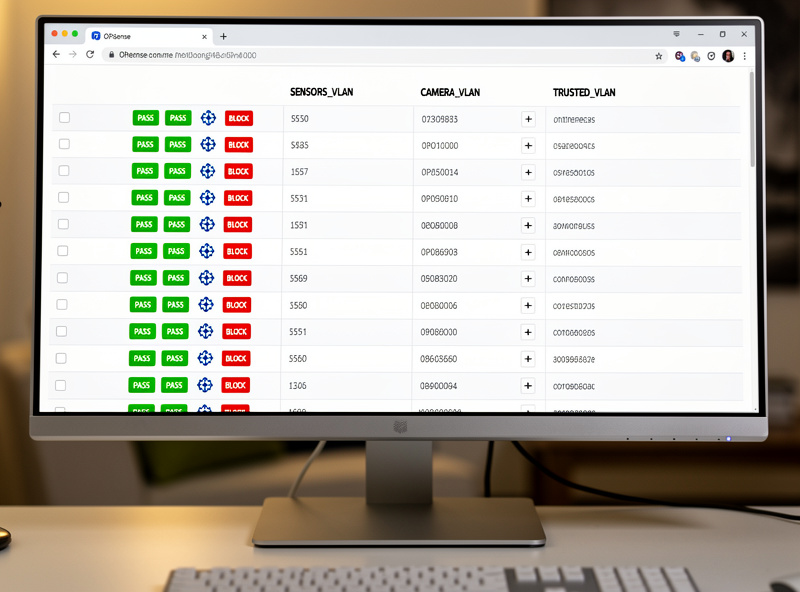Click the CAMERA_VLAN column header

click(x=450, y=92)
